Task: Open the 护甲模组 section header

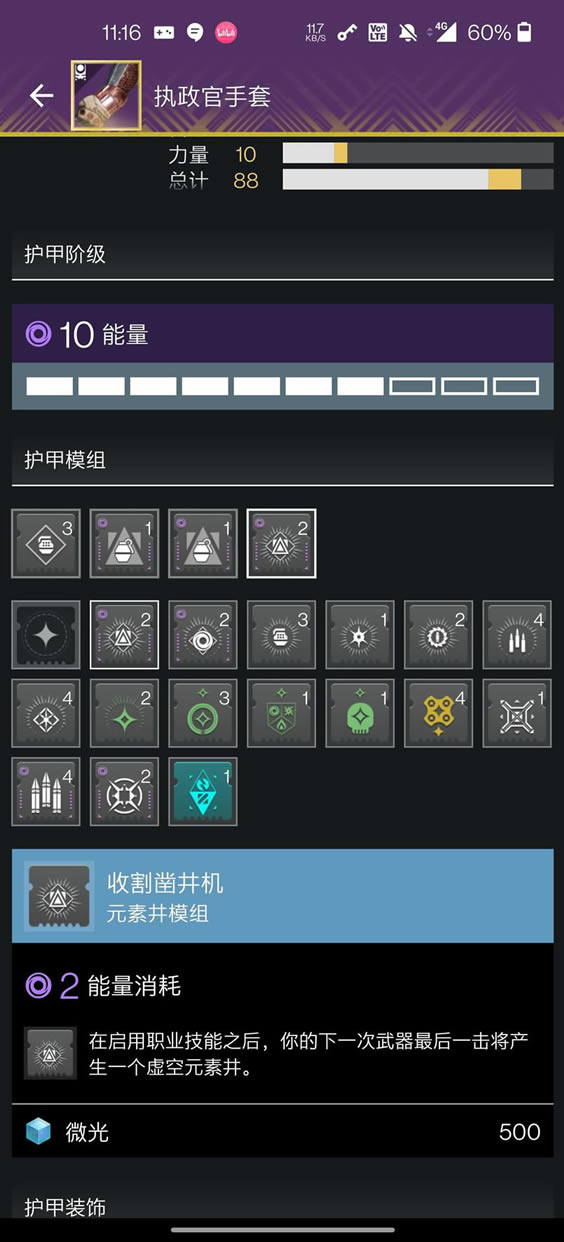Action: coord(282,460)
